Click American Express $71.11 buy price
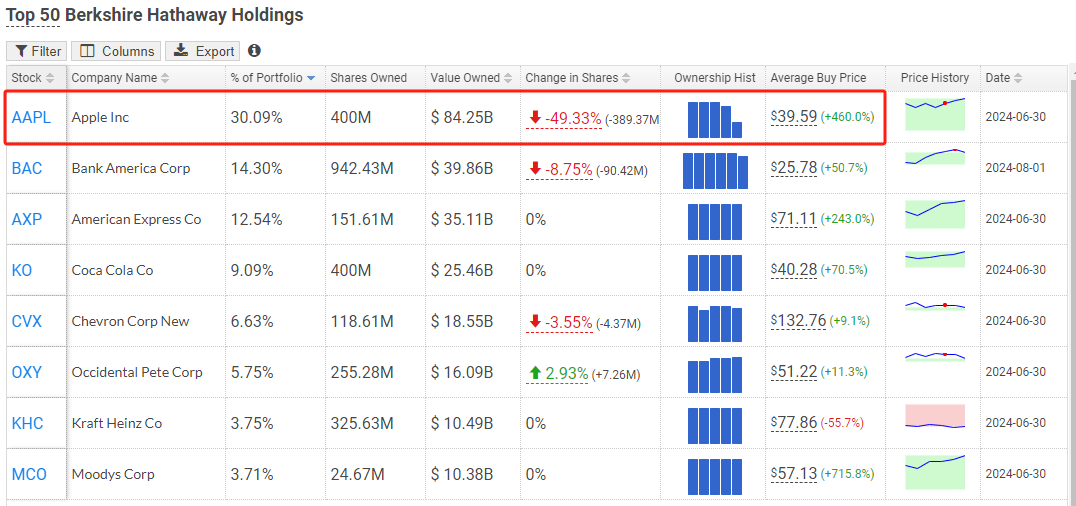The height and width of the screenshot is (506, 1076). pyautogui.click(x=794, y=219)
